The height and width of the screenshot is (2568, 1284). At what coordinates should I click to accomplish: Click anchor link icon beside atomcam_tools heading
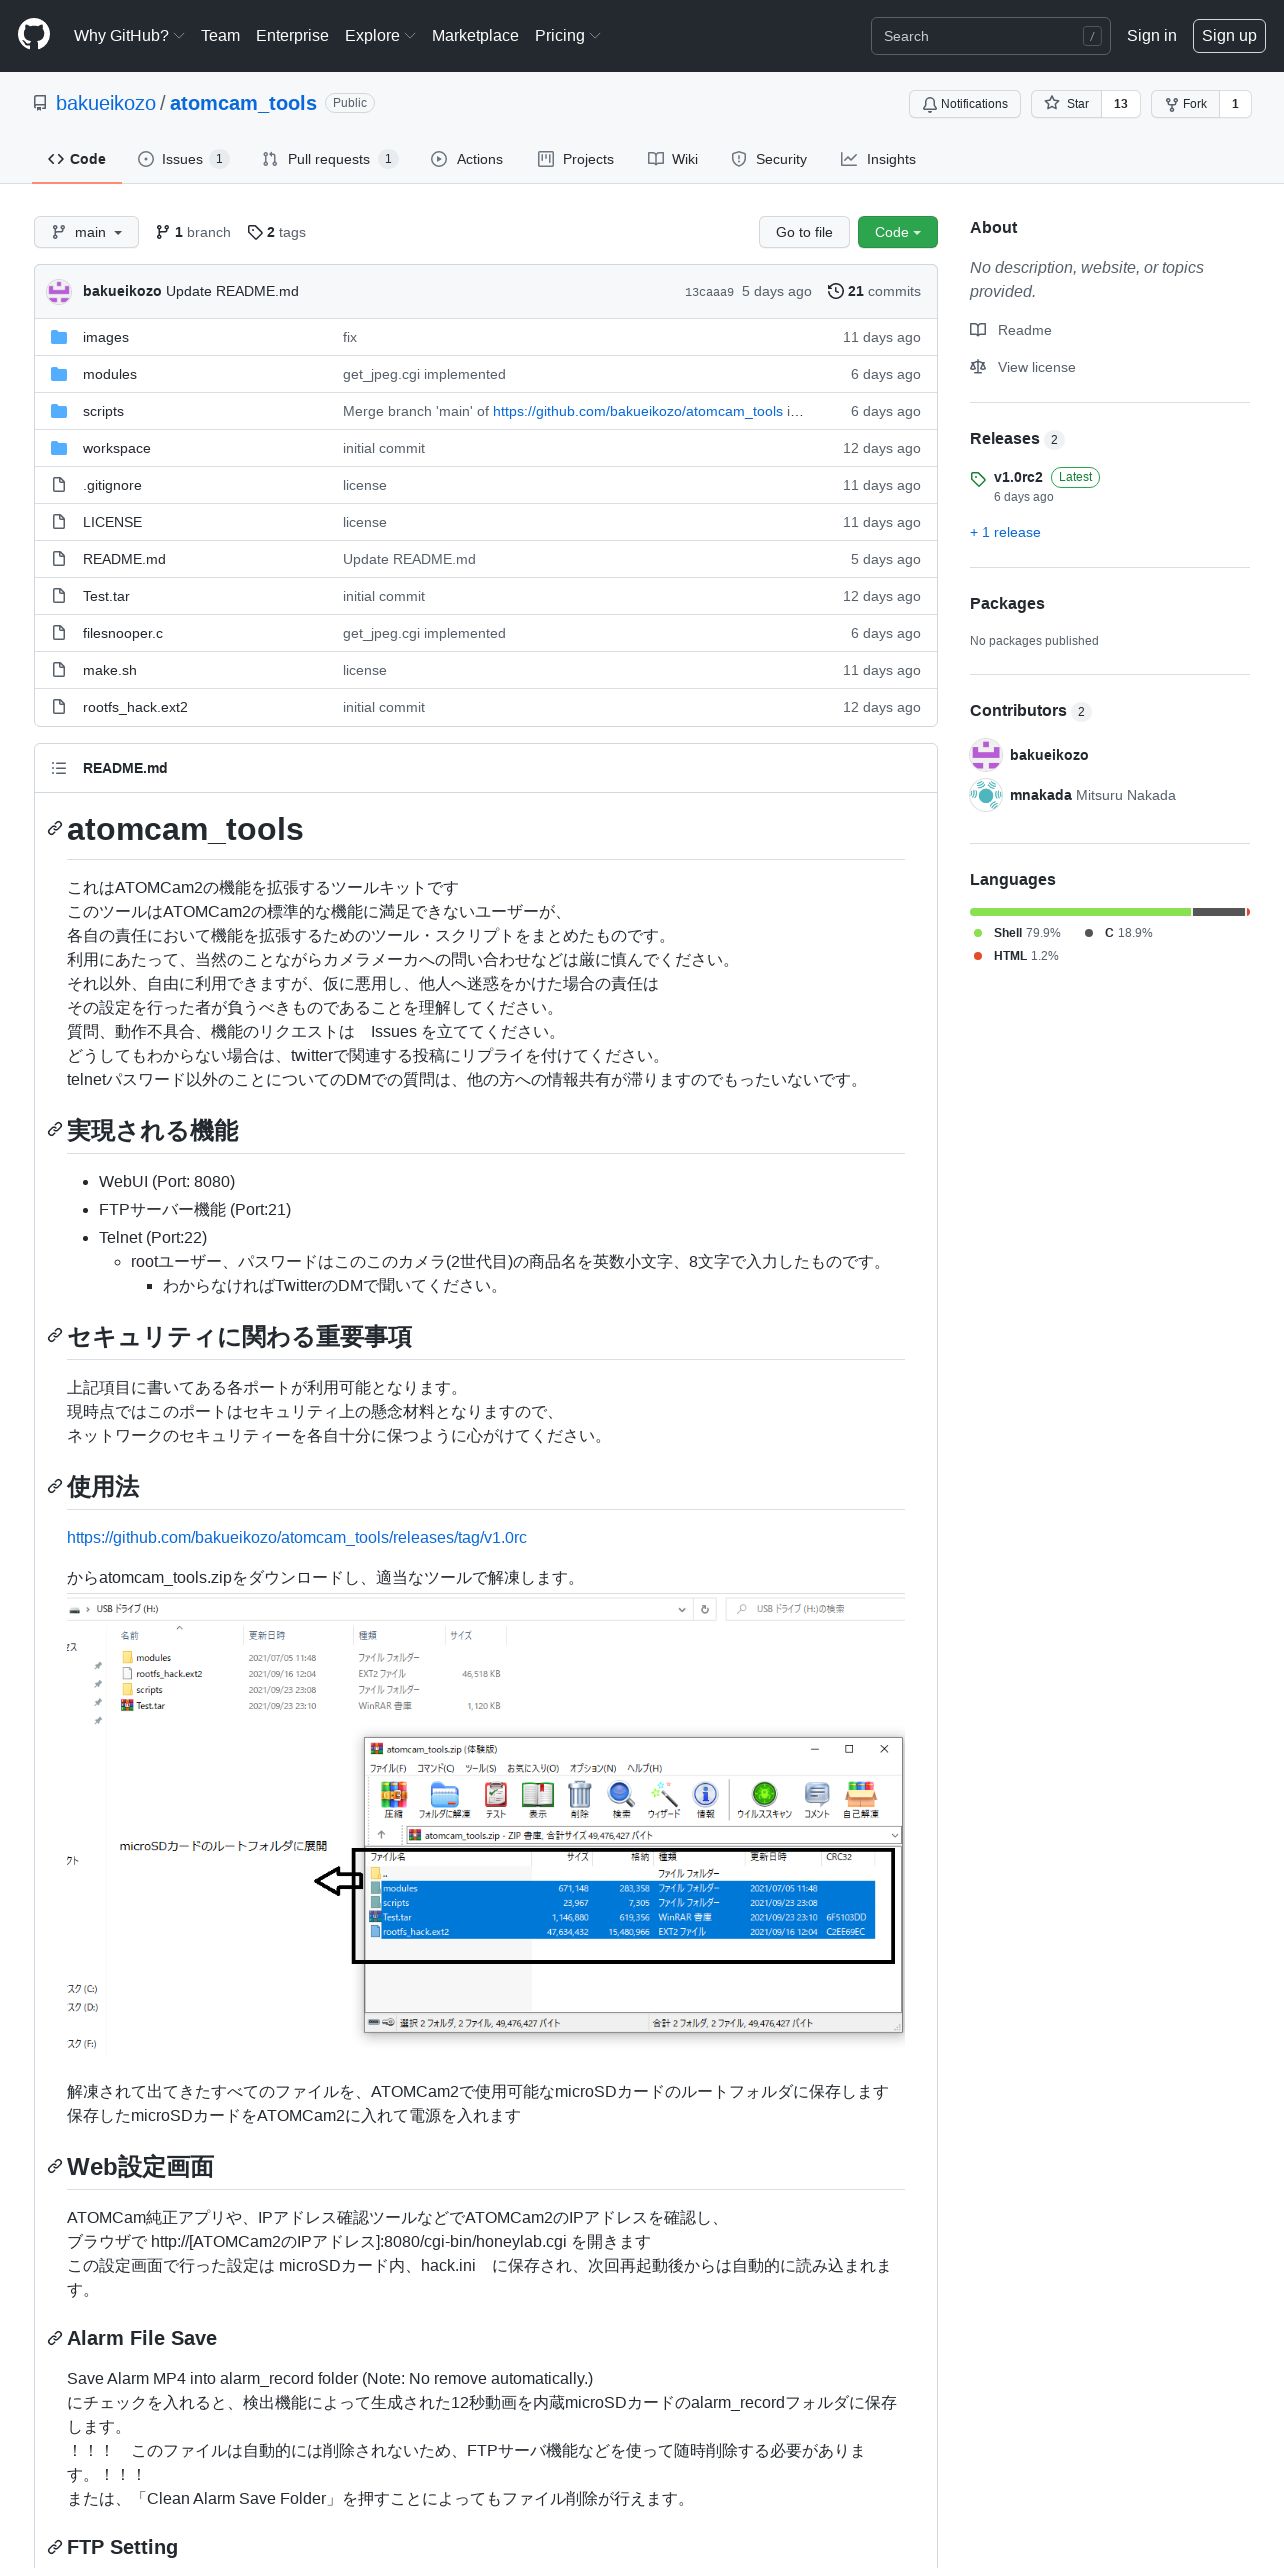tap(55, 829)
